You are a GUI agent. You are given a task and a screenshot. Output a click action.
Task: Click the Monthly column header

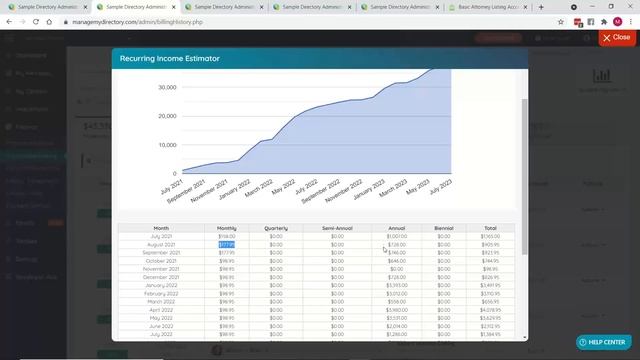click(x=227, y=228)
